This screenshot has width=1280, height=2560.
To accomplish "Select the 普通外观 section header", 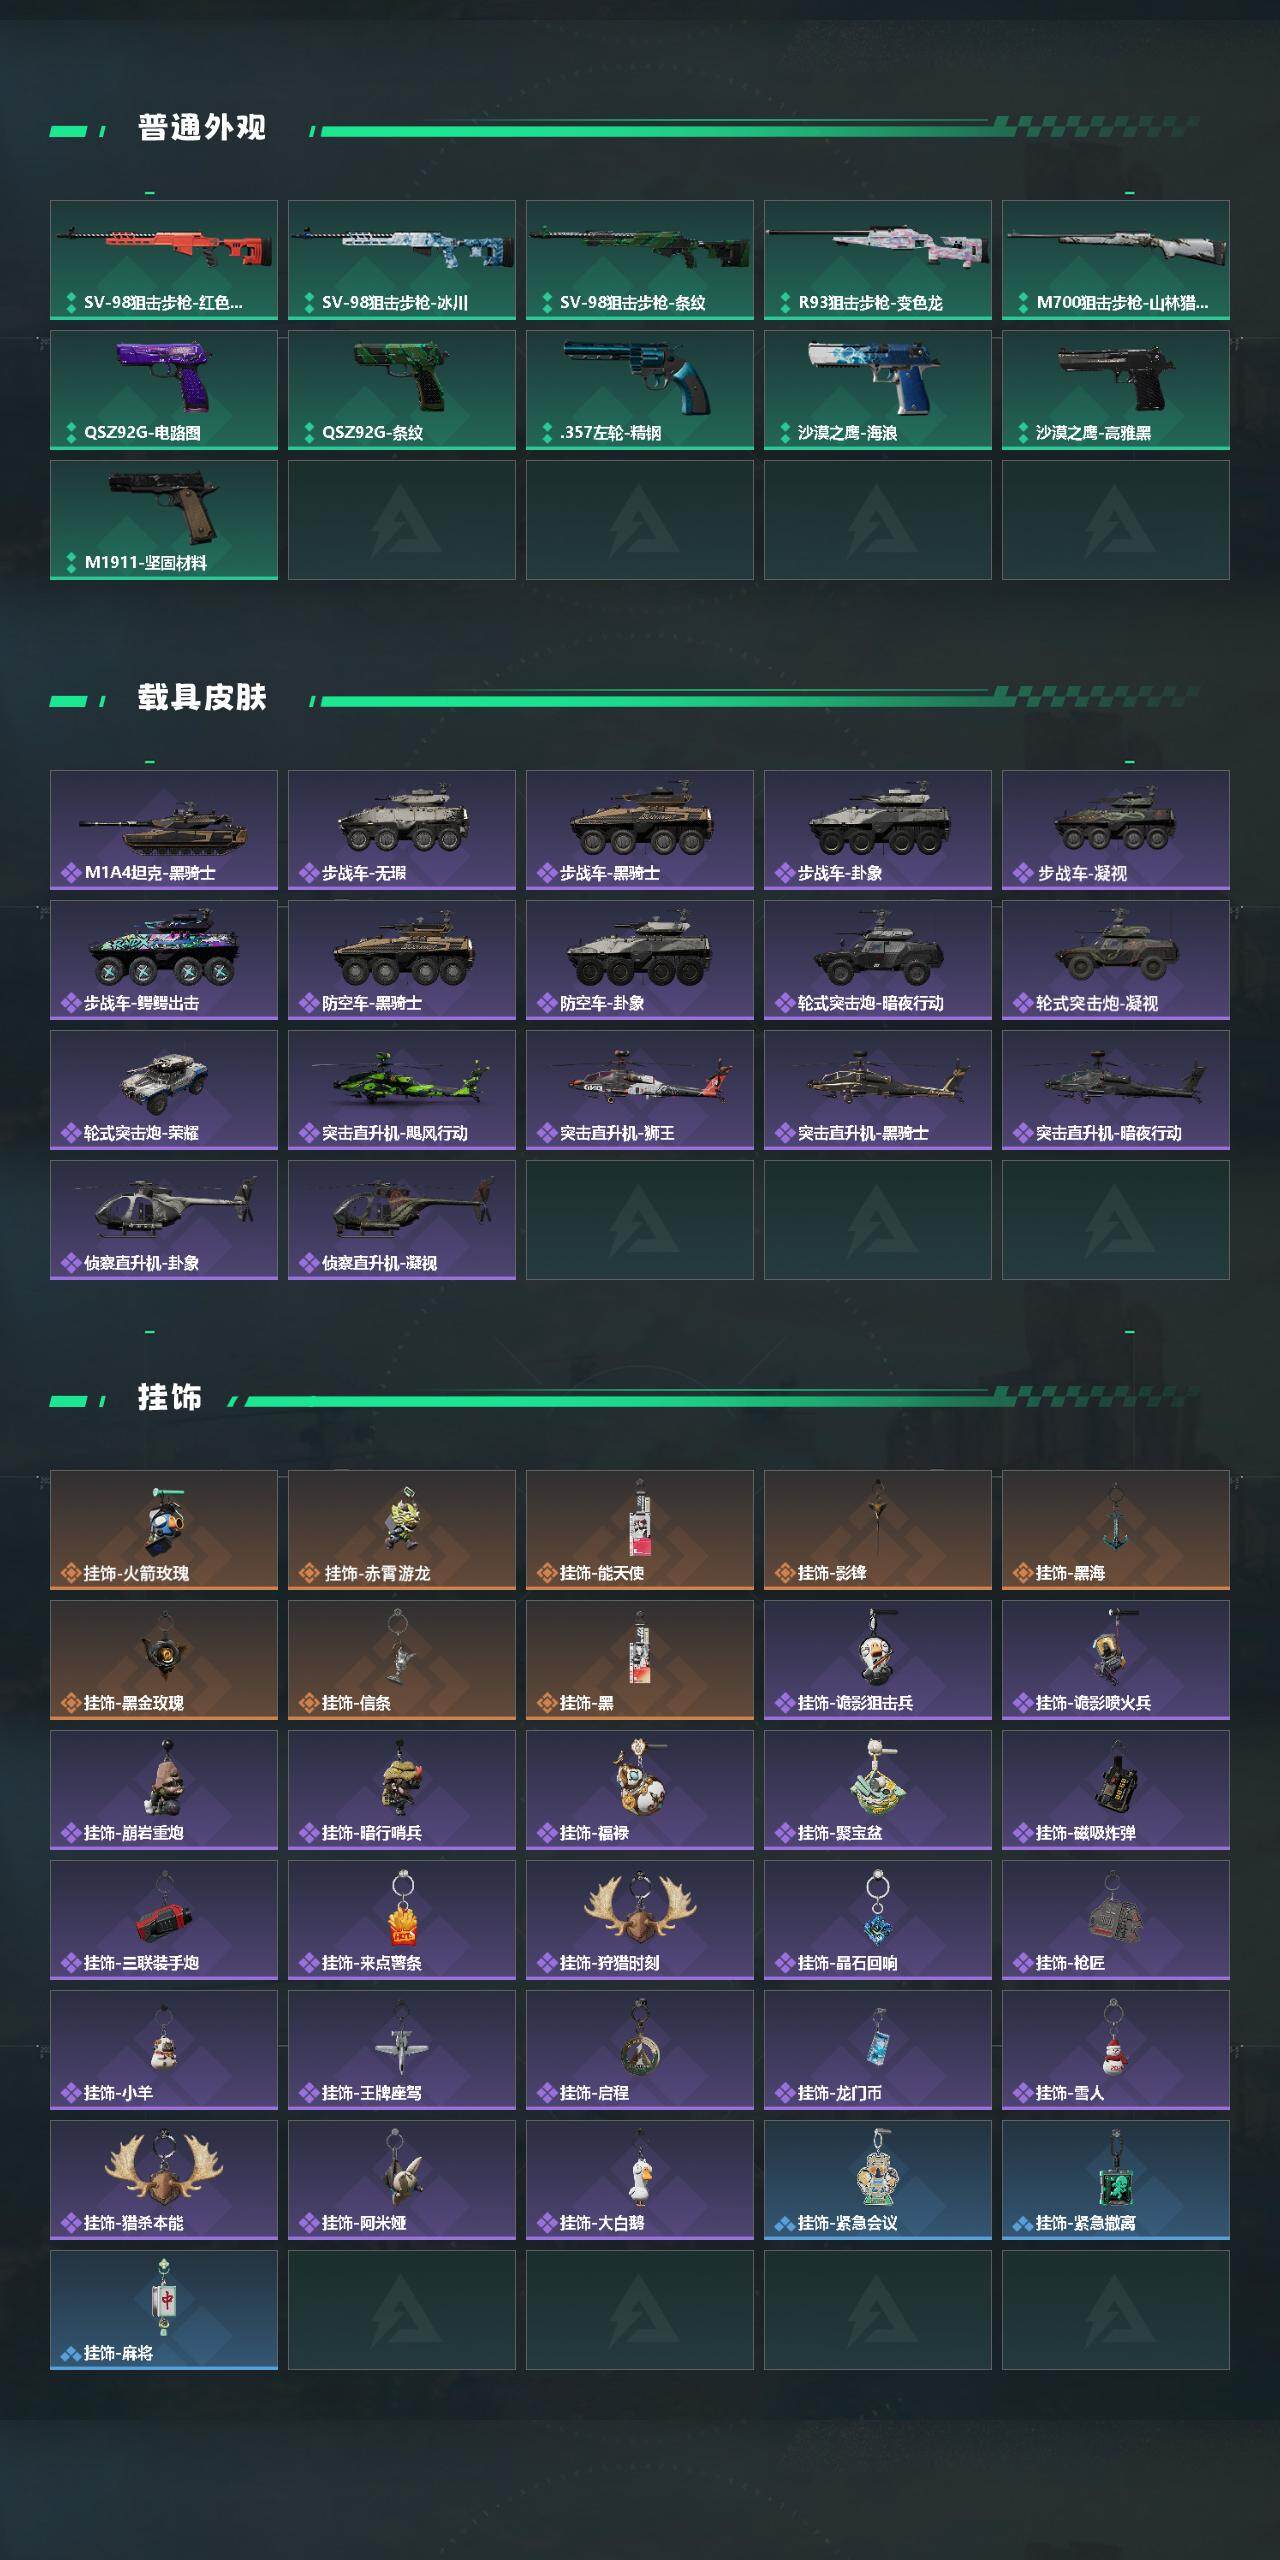I will coord(202,128).
